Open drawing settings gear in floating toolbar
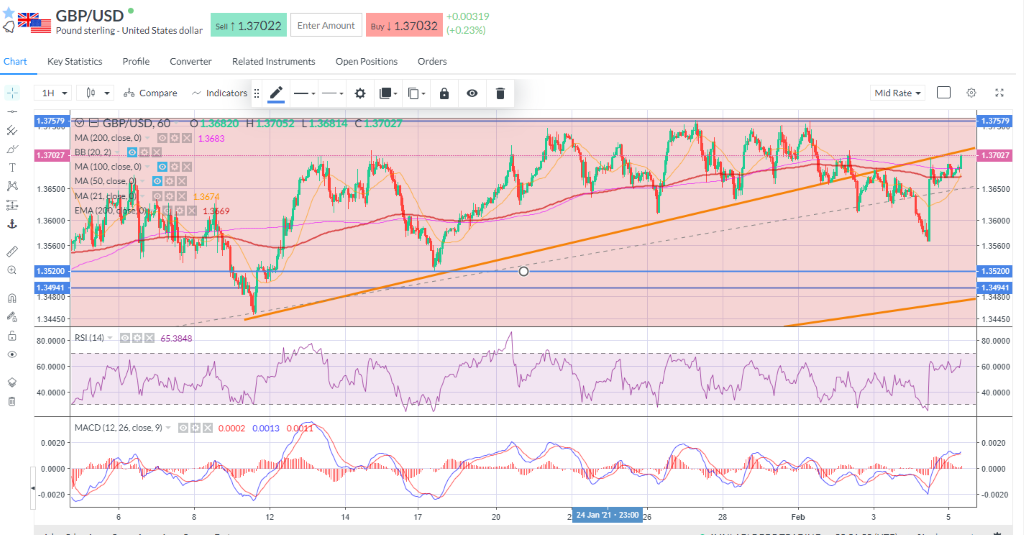 [x=360, y=93]
